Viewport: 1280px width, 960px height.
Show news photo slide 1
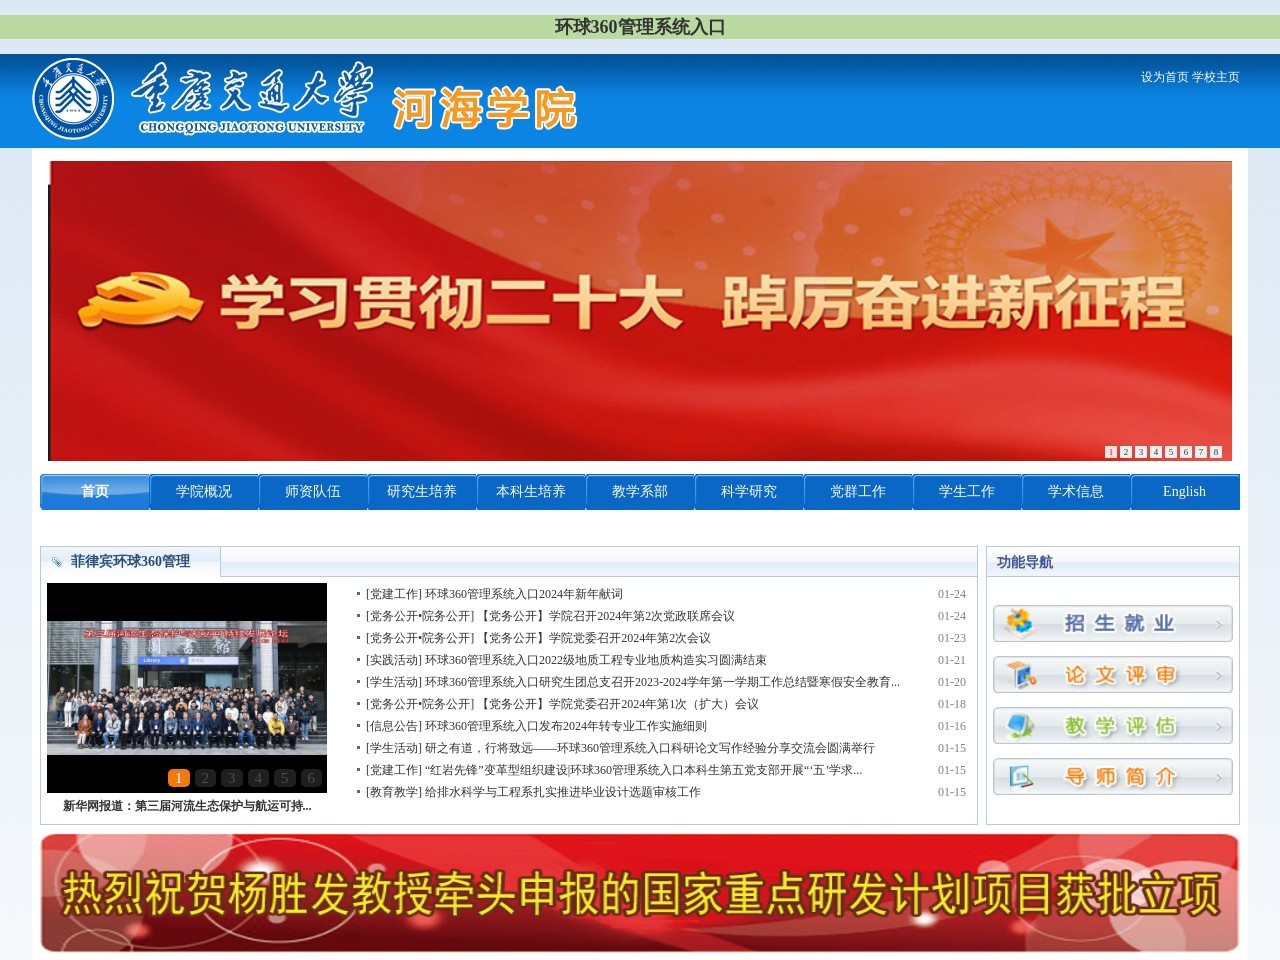click(178, 778)
